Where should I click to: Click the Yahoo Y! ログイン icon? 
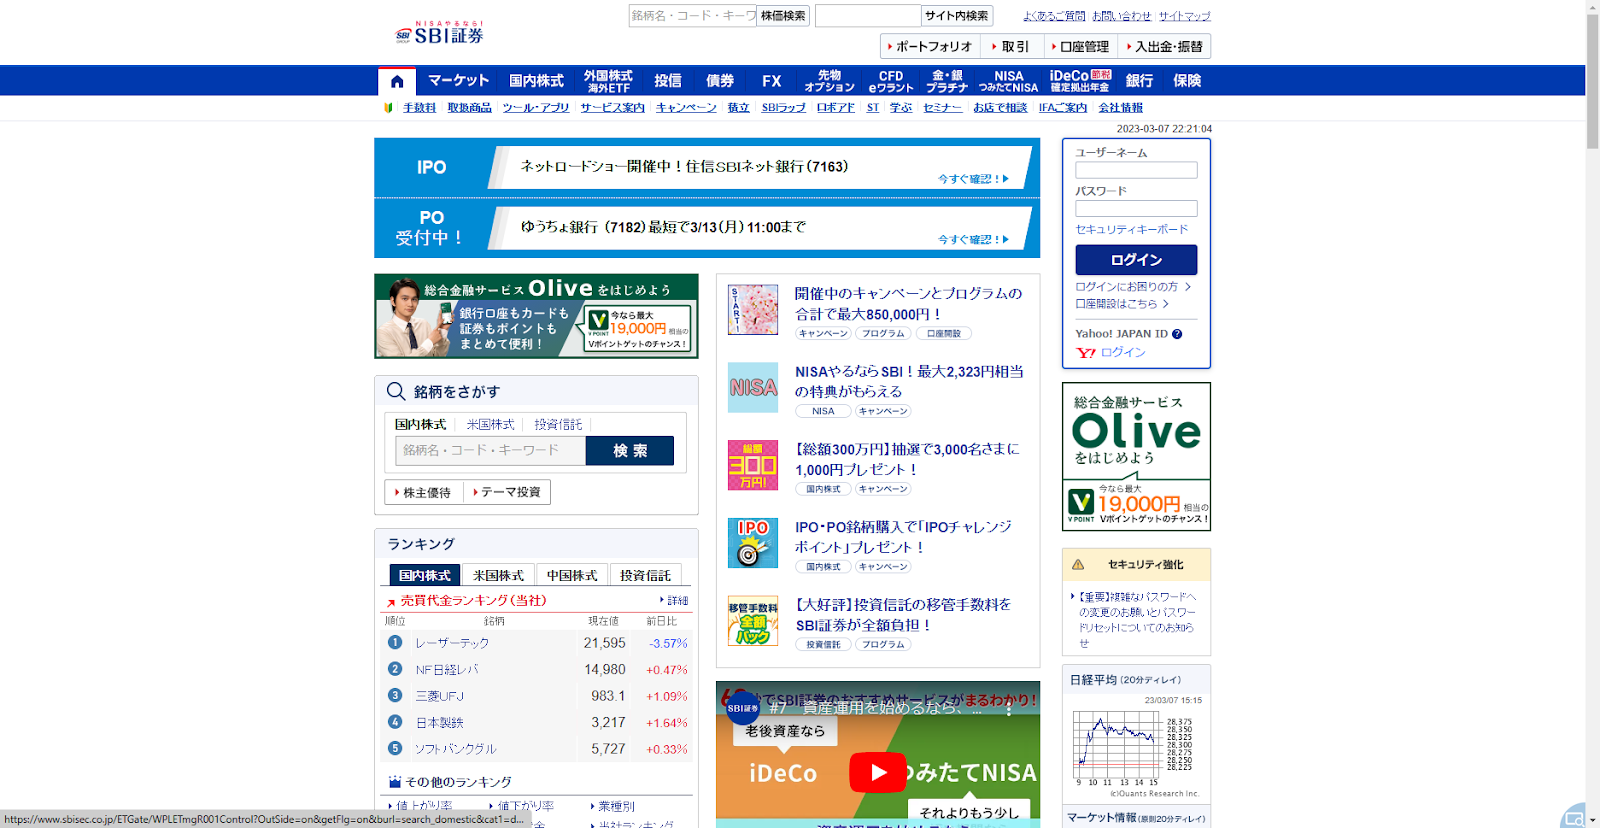click(1086, 353)
